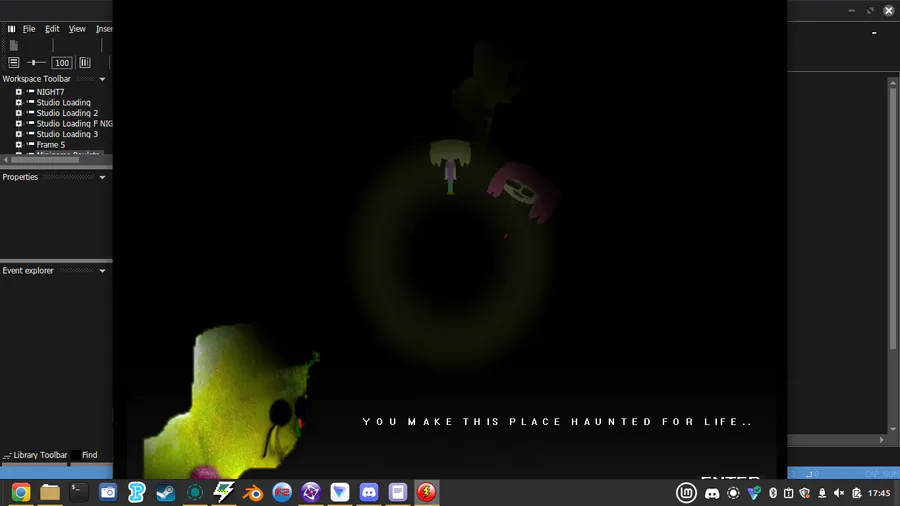This screenshot has height=506, width=900.
Task: Open the security shield tray icon
Action: pos(805,493)
